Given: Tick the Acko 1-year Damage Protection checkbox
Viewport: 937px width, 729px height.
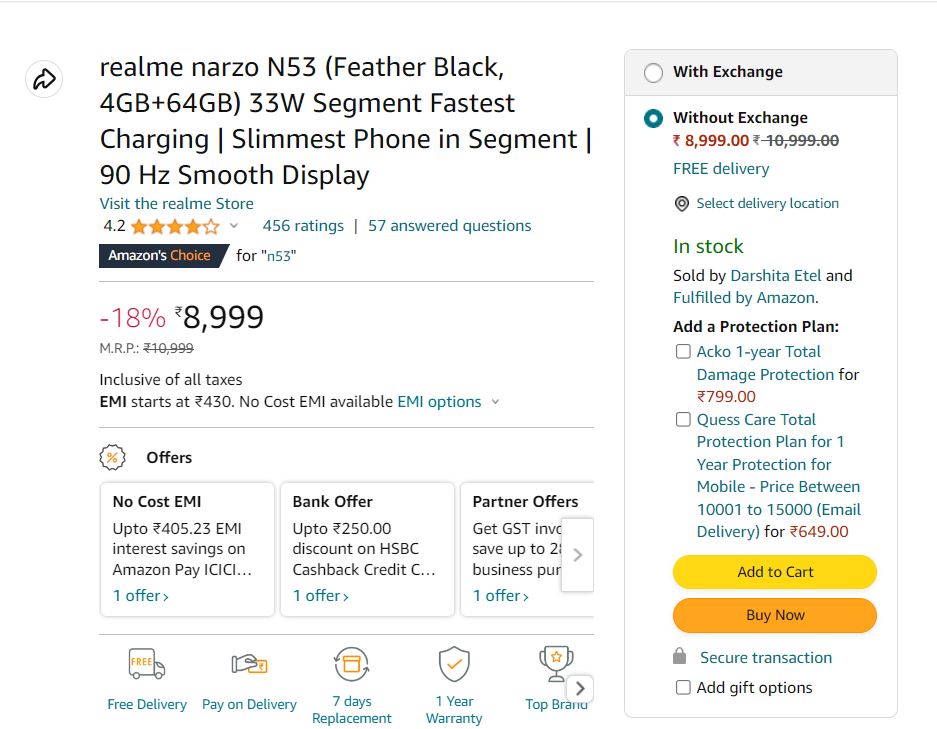Looking at the screenshot, I should pos(683,352).
